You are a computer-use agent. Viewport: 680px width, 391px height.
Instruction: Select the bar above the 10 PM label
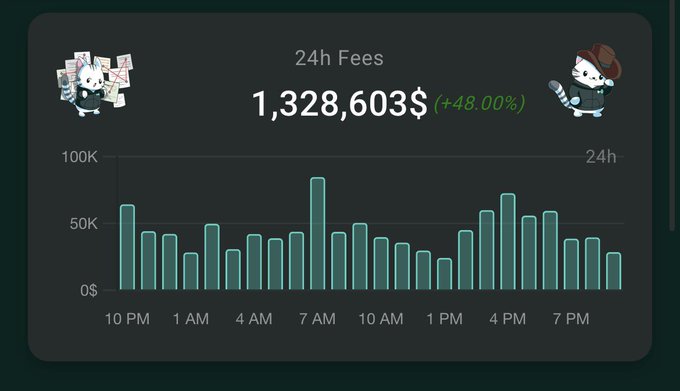(127, 247)
